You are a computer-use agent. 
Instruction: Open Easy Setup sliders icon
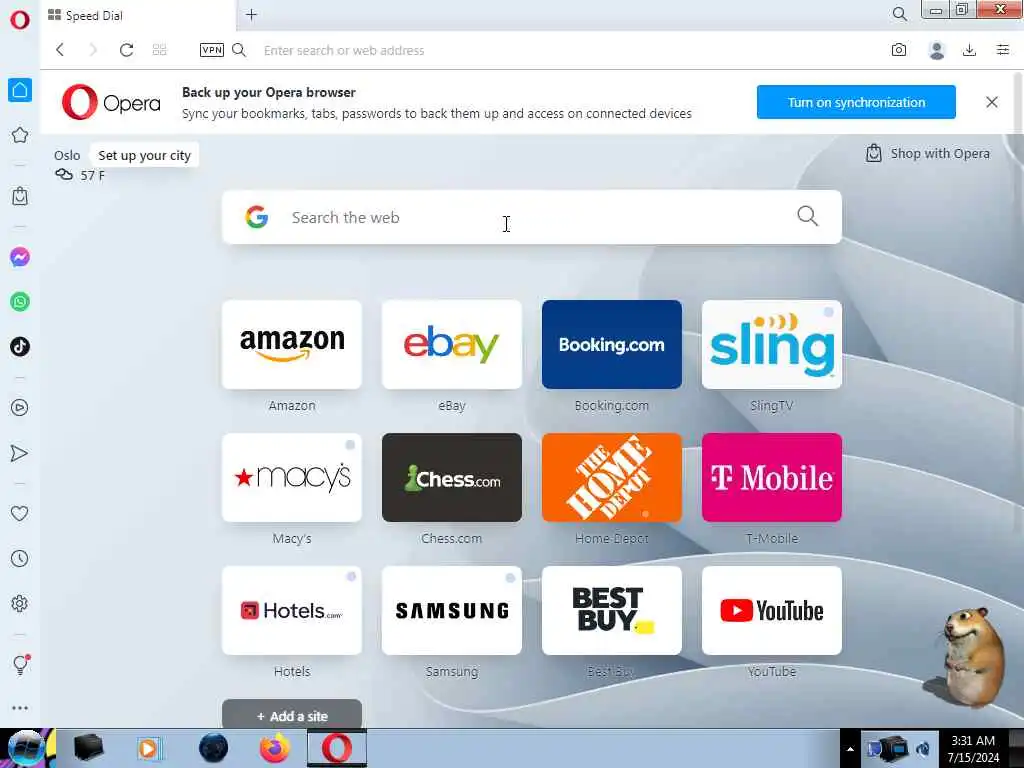[x=1003, y=50]
